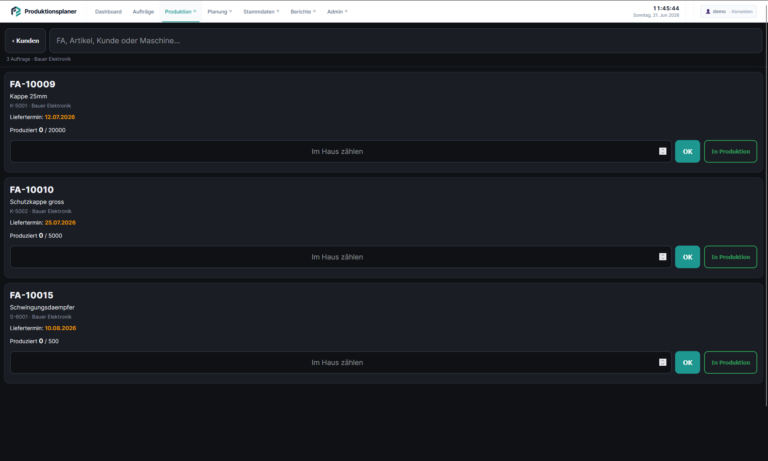
Task: Click the Produziert 0 / 500 value
Action: point(34,341)
